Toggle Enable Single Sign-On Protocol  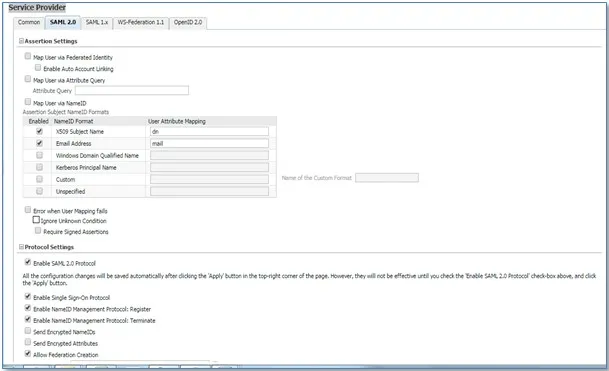(x=28, y=296)
